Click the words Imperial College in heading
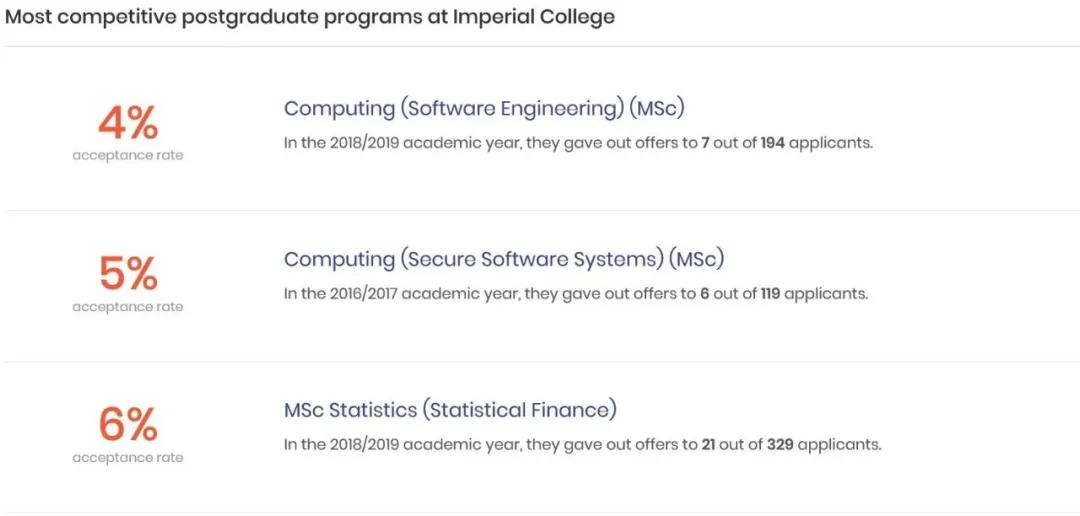 click(x=534, y=18)
